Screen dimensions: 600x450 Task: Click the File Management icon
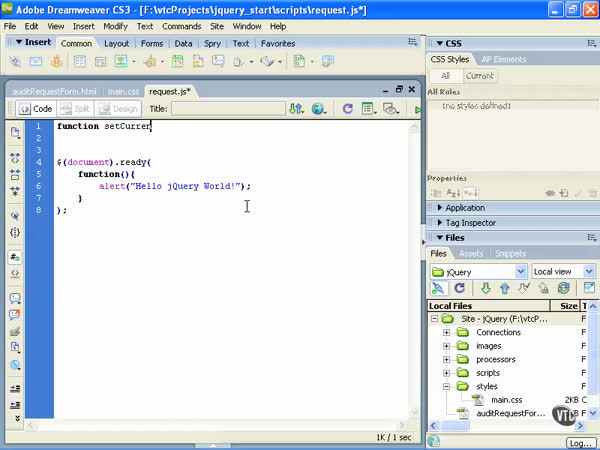point(296,109)
